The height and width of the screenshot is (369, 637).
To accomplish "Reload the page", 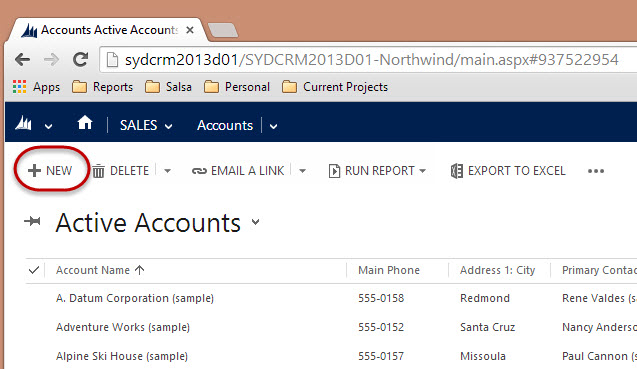I will pos(80,60).
